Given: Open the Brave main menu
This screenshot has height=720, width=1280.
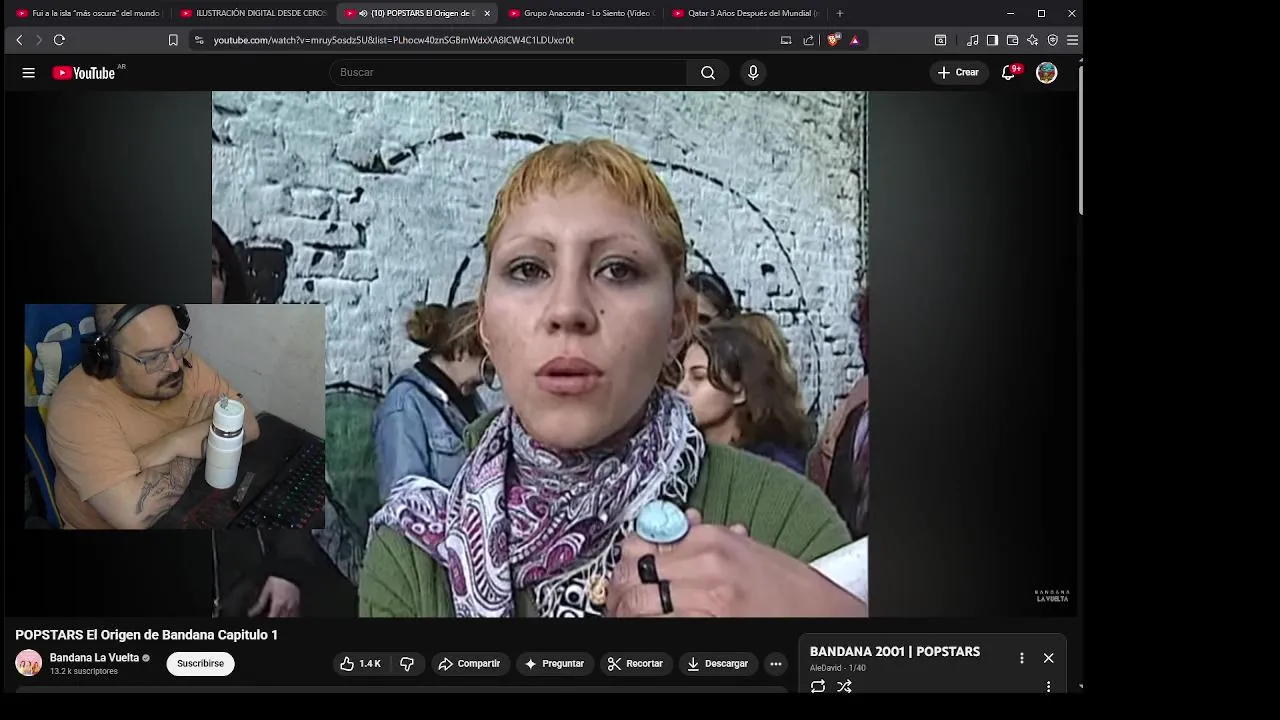Looking at the screenshot, I should tap(1072, 40).
